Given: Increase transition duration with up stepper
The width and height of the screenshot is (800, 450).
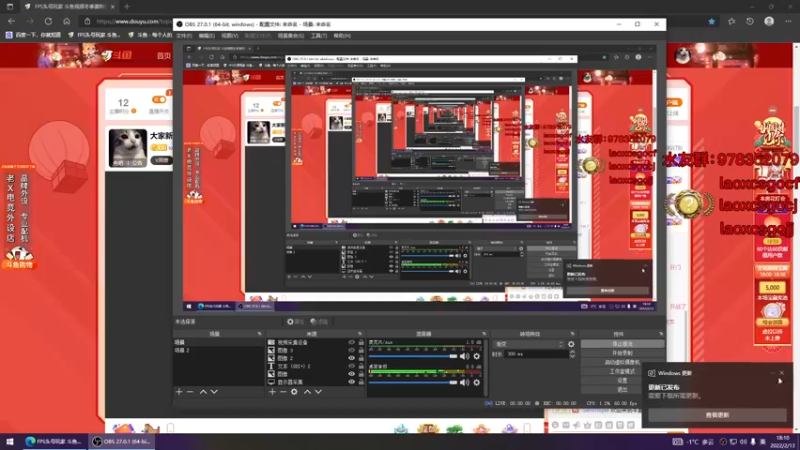Looking at the screenshot, I should 572,352.
